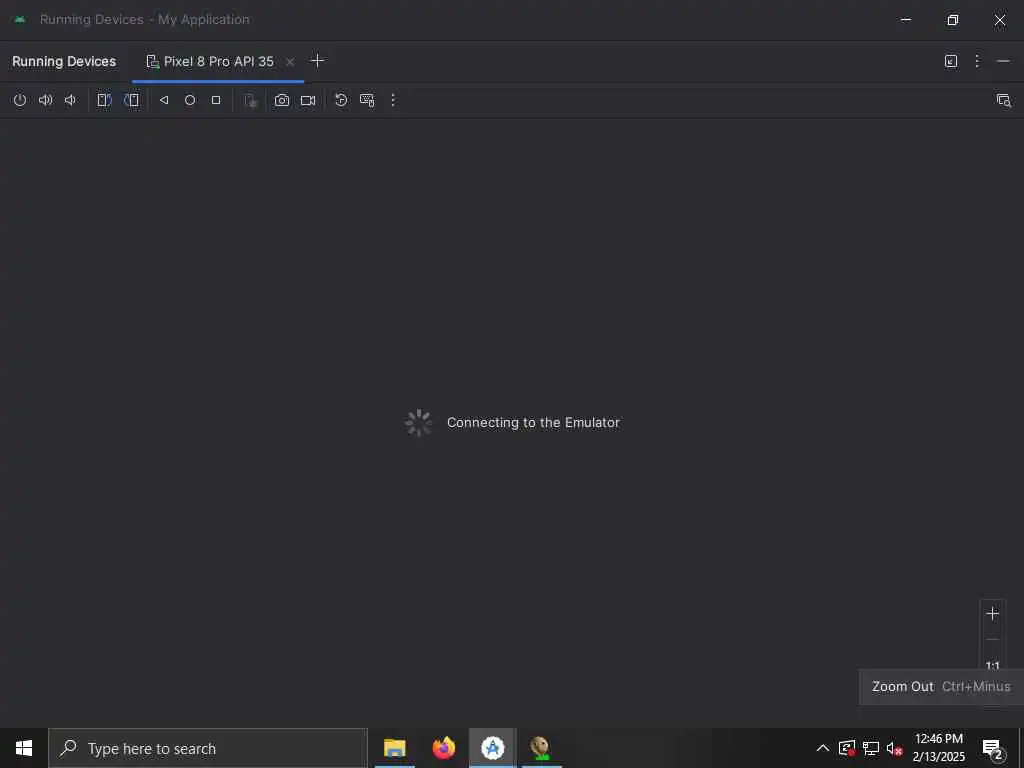Click the network tray icon
The width and height of the screenshot is (1024, 768).
click(x=871, y=748)
